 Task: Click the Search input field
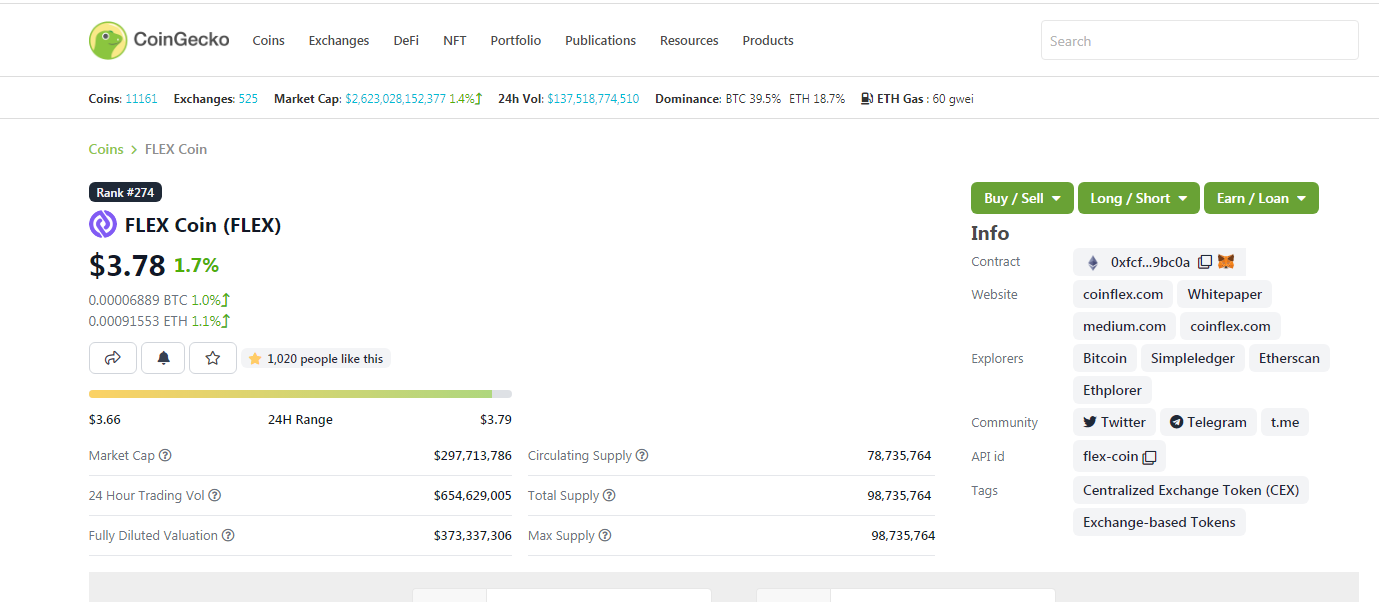pos(1199,40)
